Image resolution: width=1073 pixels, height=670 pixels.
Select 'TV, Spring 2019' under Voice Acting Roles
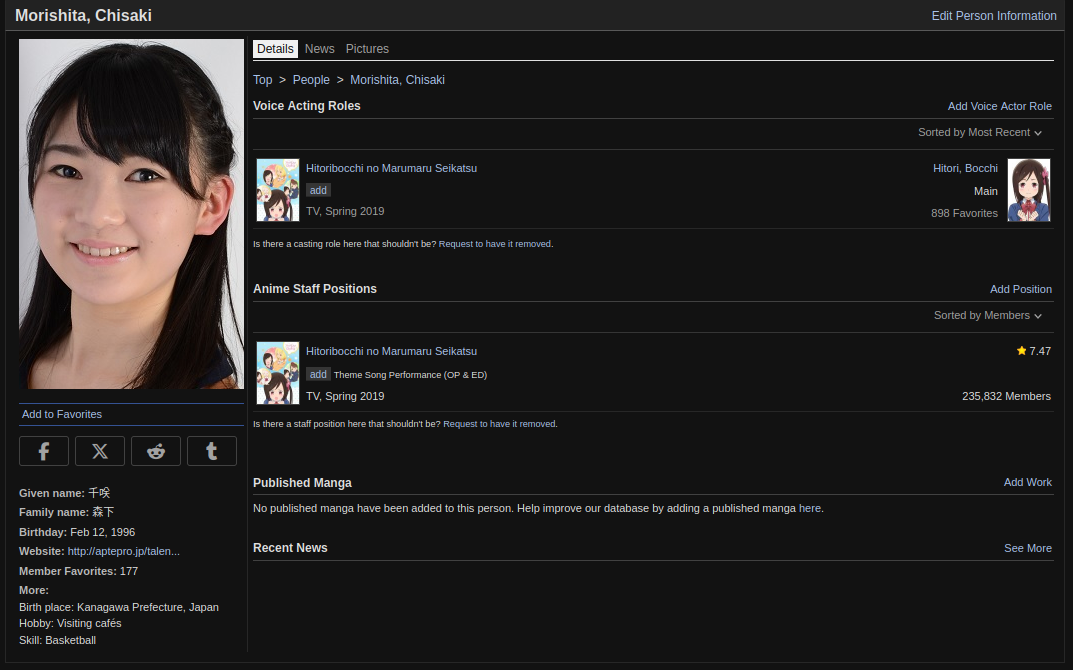pyautogui.click(x=345, y=211)
